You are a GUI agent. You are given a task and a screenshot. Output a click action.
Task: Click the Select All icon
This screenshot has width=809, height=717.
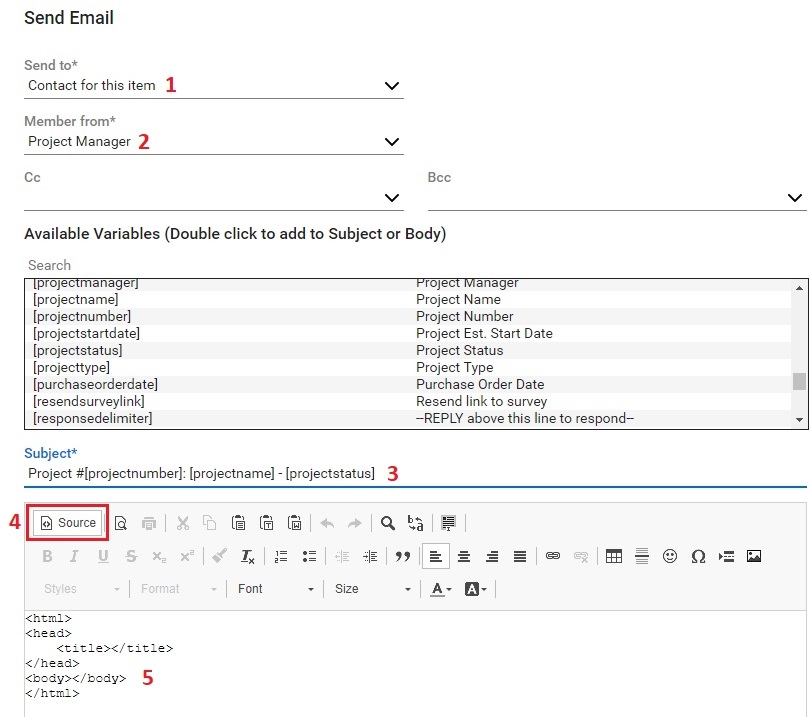tap(448, 523)
